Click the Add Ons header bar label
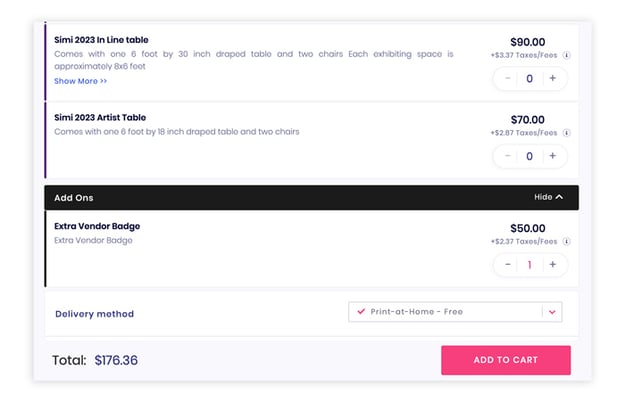The width and height of the screenshot is (625, 402). pyautogui.click(x=74, y=198)
